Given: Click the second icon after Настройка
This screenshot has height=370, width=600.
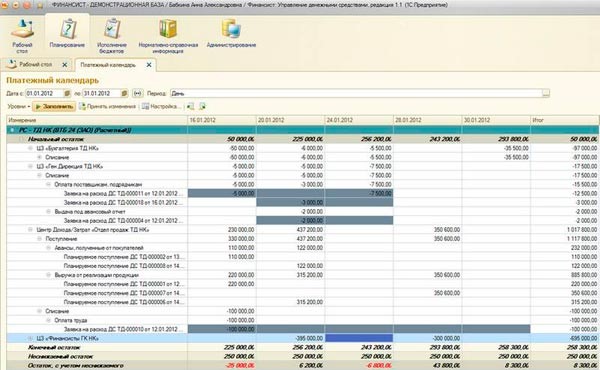Looking at the screenshot, I should [203, 106].
